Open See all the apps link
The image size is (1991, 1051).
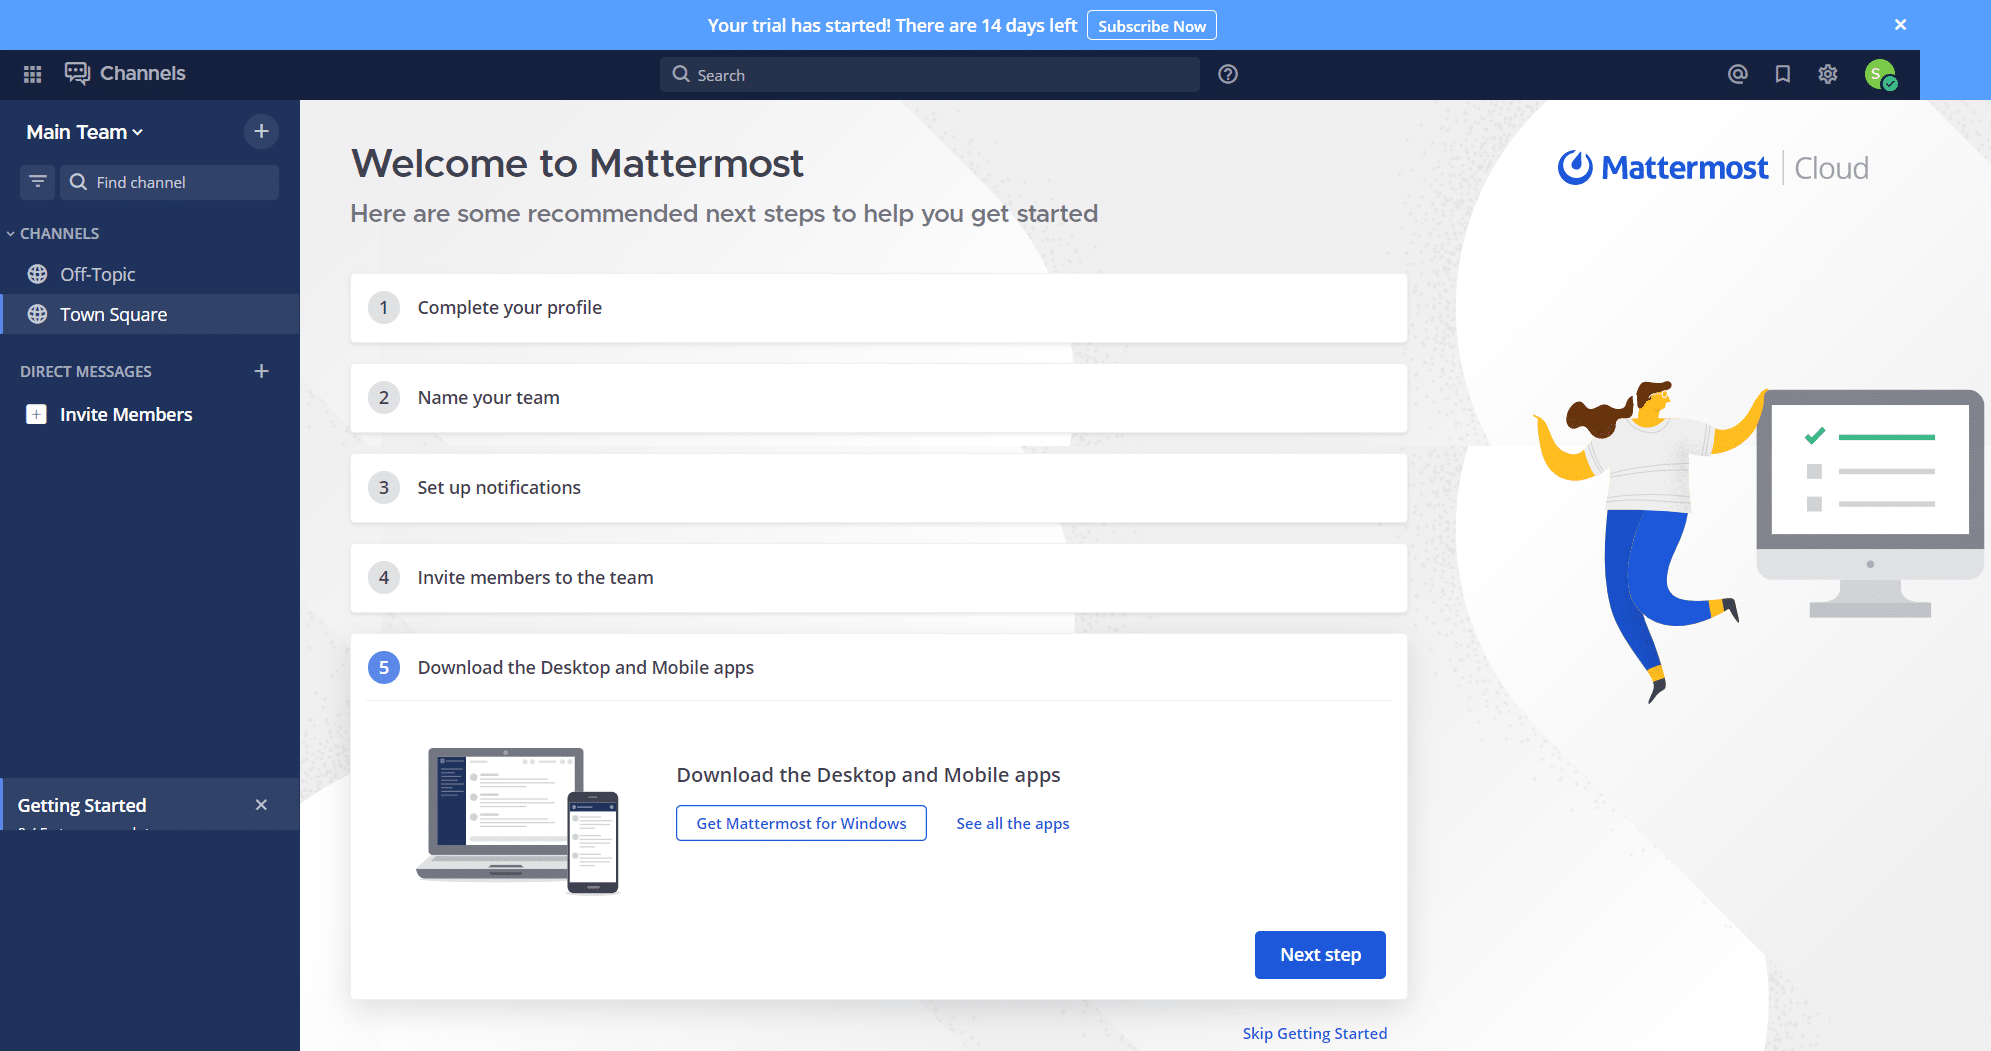point(1012,823)
